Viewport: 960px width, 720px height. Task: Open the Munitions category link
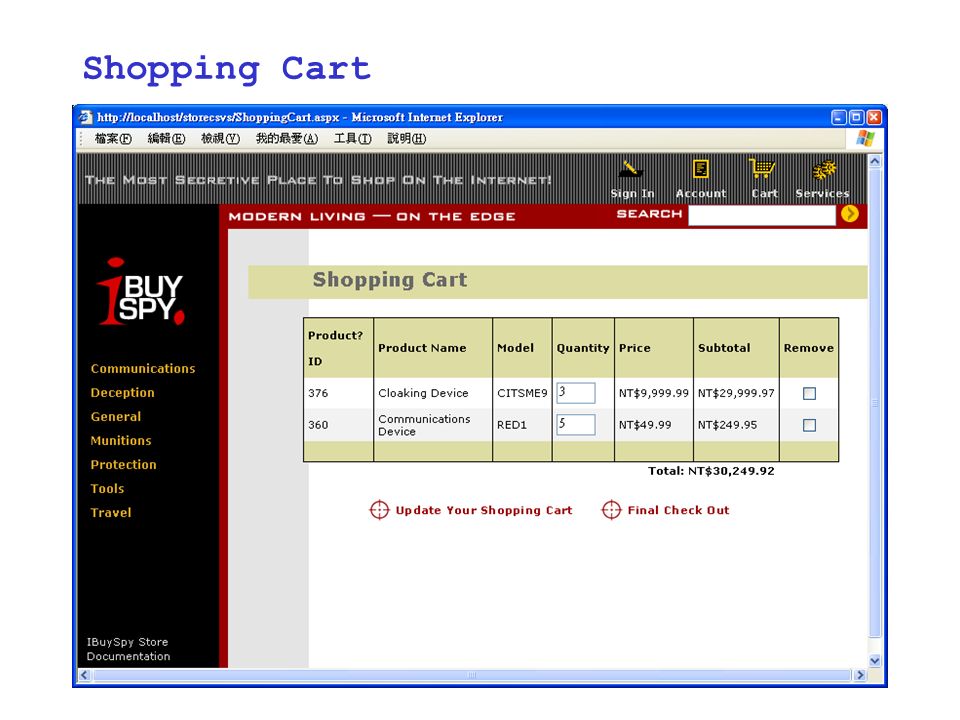121,440
